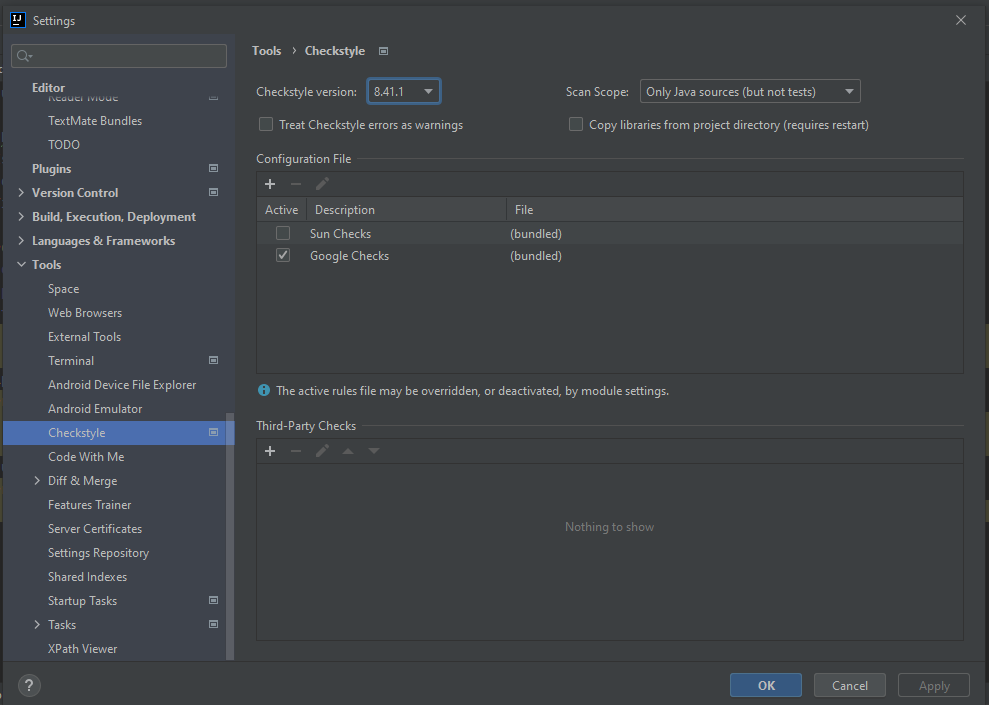989x705 pixels.
Task: Deactivate the Google Checks configuration
Action: [x=283, y=255]
